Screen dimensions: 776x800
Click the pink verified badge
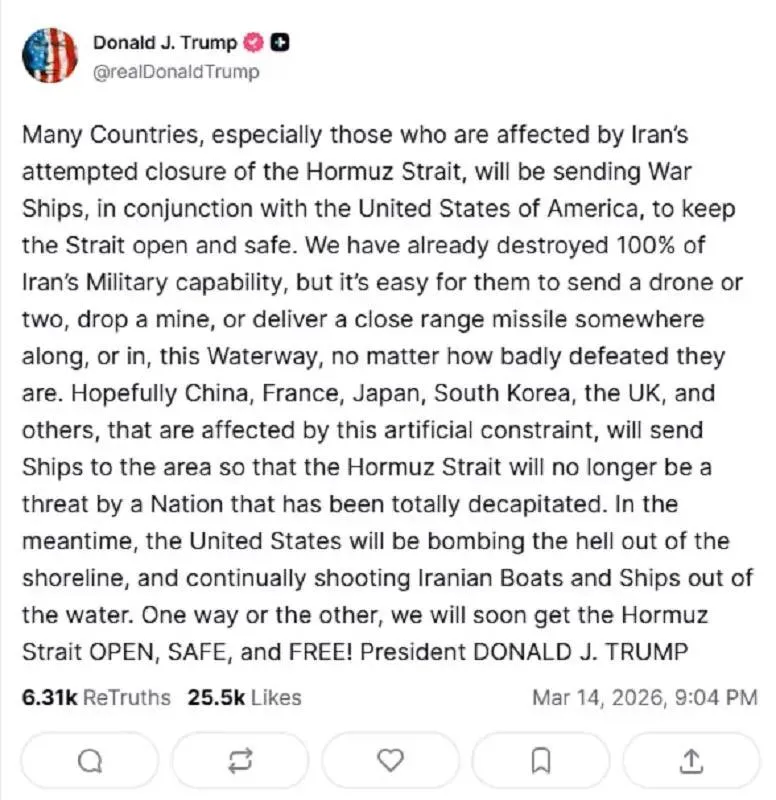coord(254,43)
